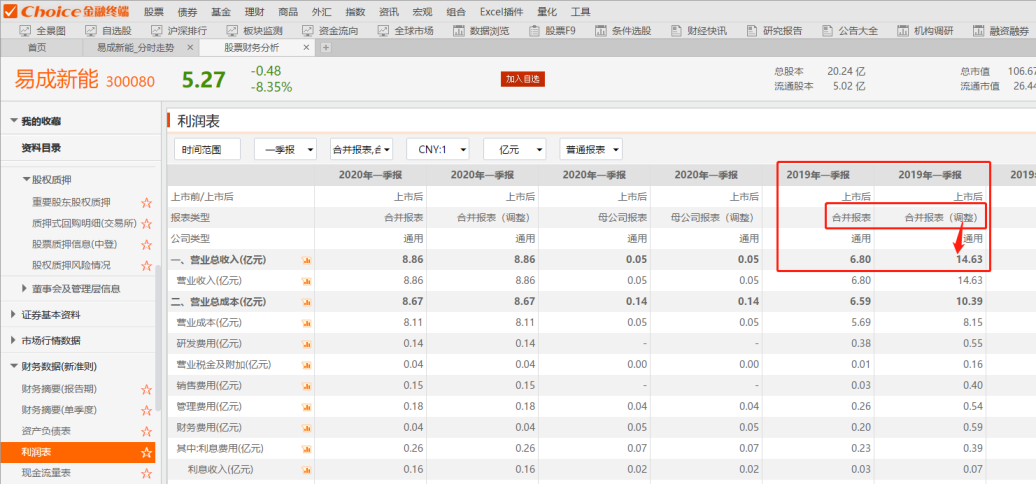The width and height of the screenshot is (1036, 484).
Task: Click chart icon beside 财务费用 row
Action: (306, 427)
